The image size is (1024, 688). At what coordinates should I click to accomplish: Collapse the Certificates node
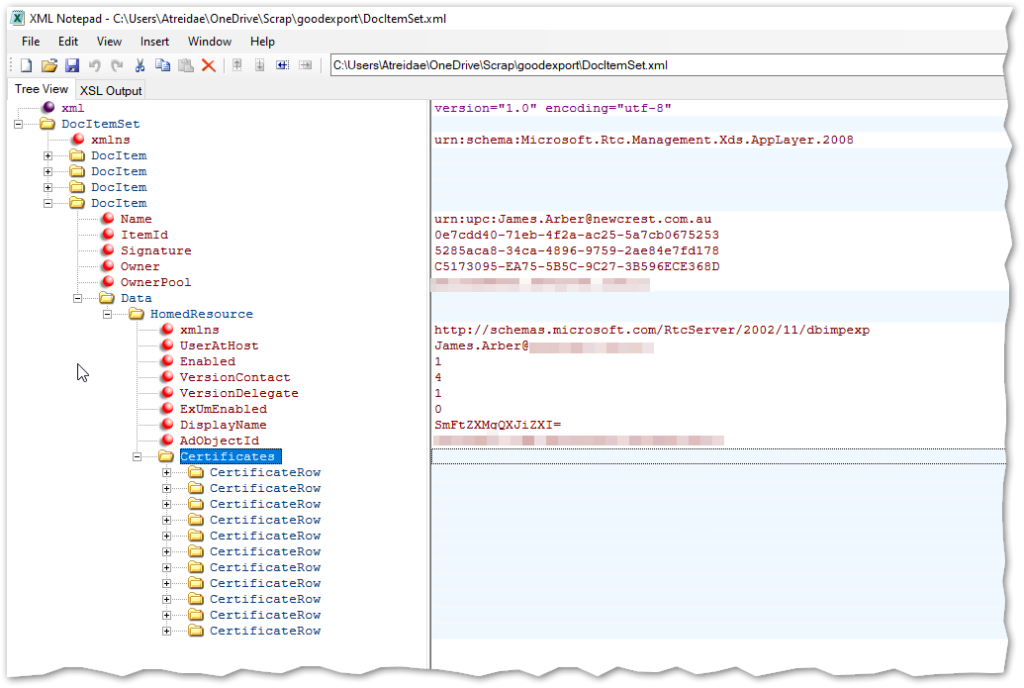[136, 456]
